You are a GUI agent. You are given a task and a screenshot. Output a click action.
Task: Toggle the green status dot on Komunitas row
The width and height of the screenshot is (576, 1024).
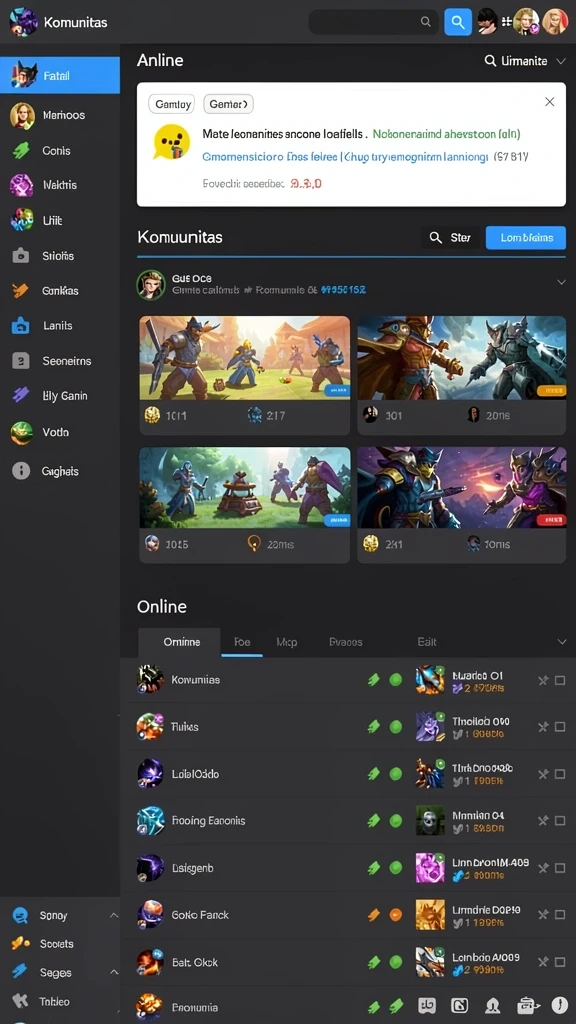(x=396, y=680)
